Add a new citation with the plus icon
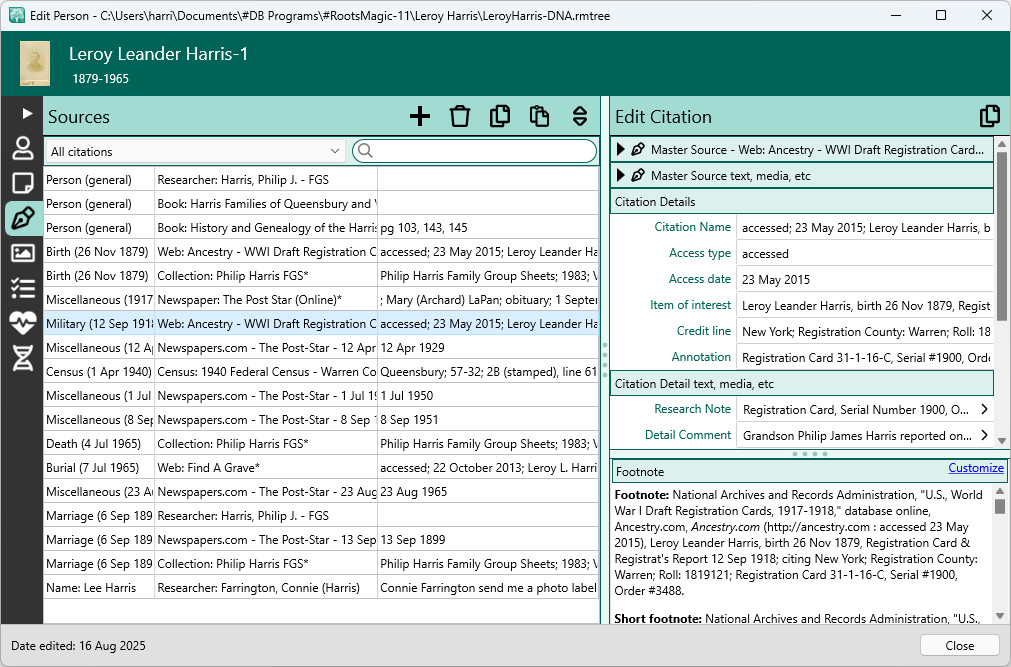Viewport: 1011px width, 667px height. click(x=420, y=116)
